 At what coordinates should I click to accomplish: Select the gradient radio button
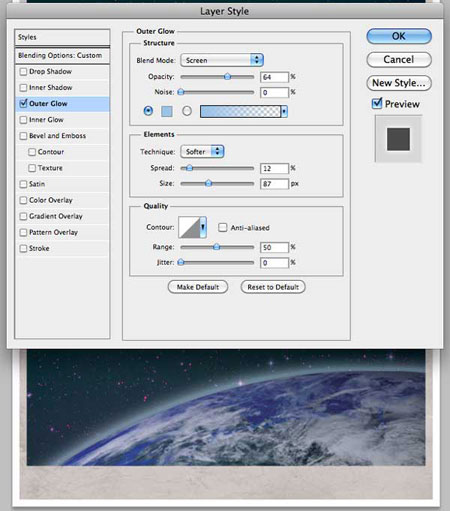(187, 111)
